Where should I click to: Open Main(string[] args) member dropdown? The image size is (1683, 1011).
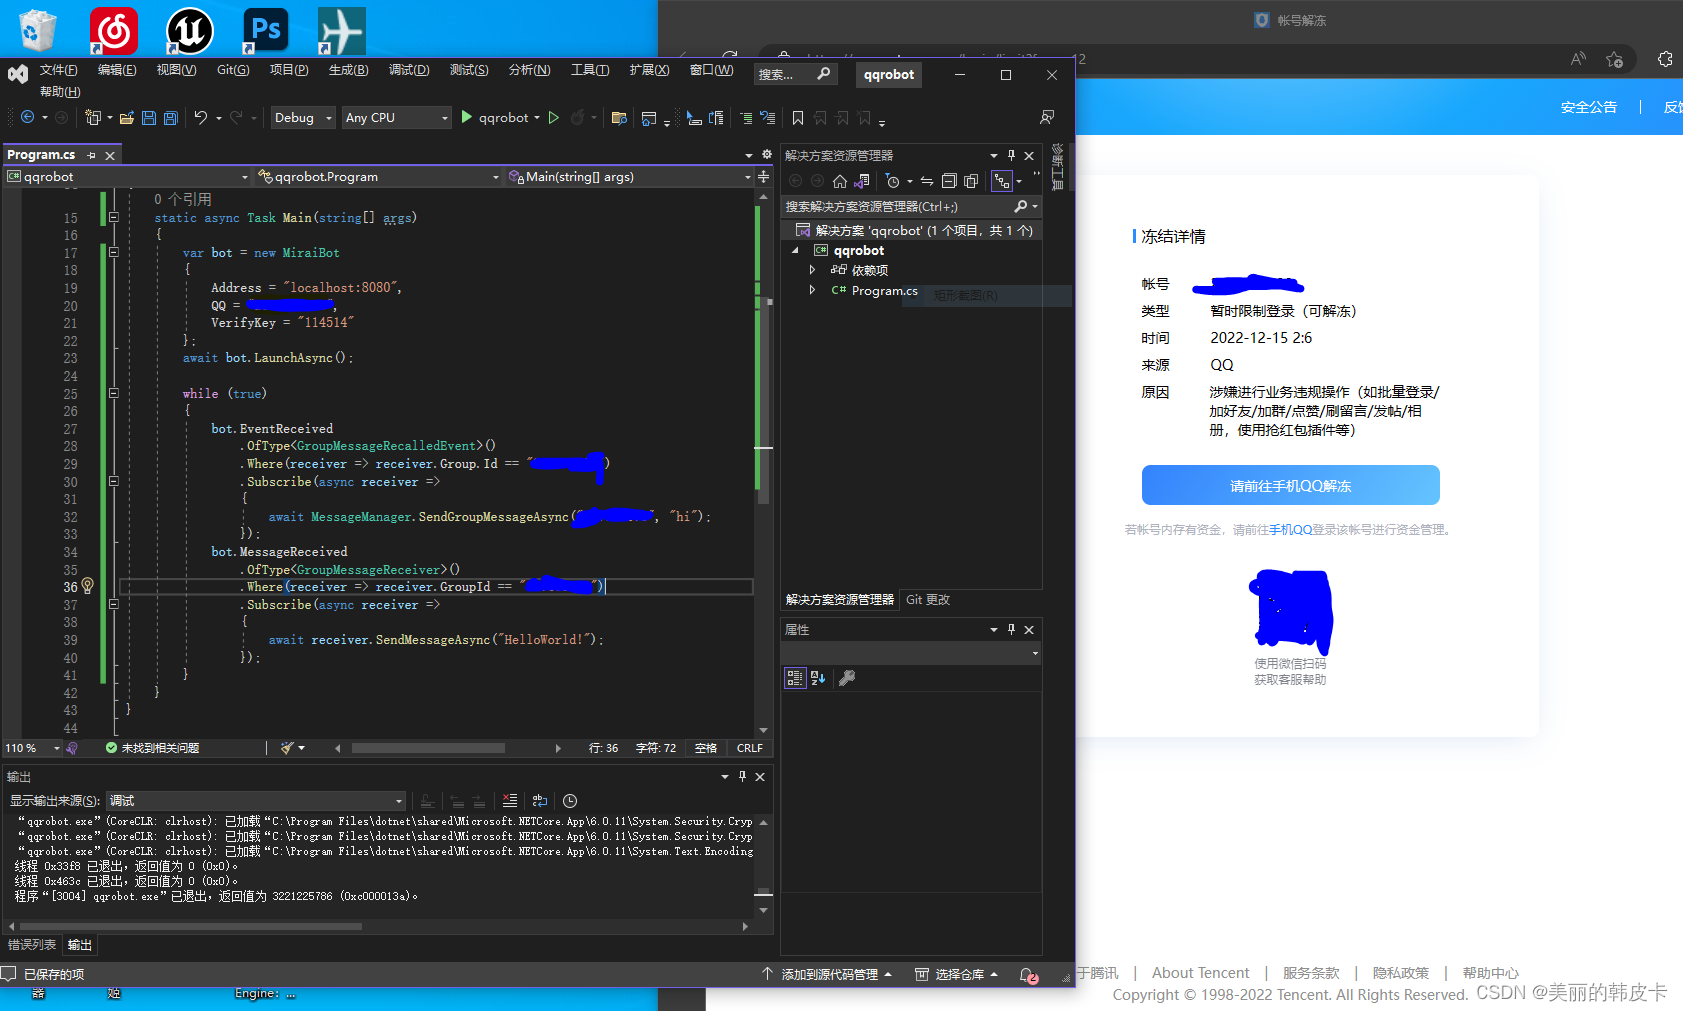coord(628,176)
